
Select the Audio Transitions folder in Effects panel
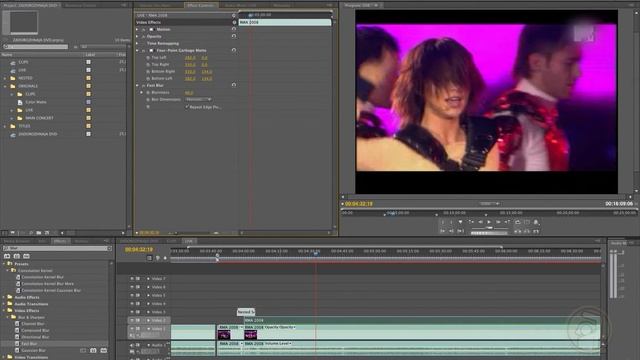point(31,304)
